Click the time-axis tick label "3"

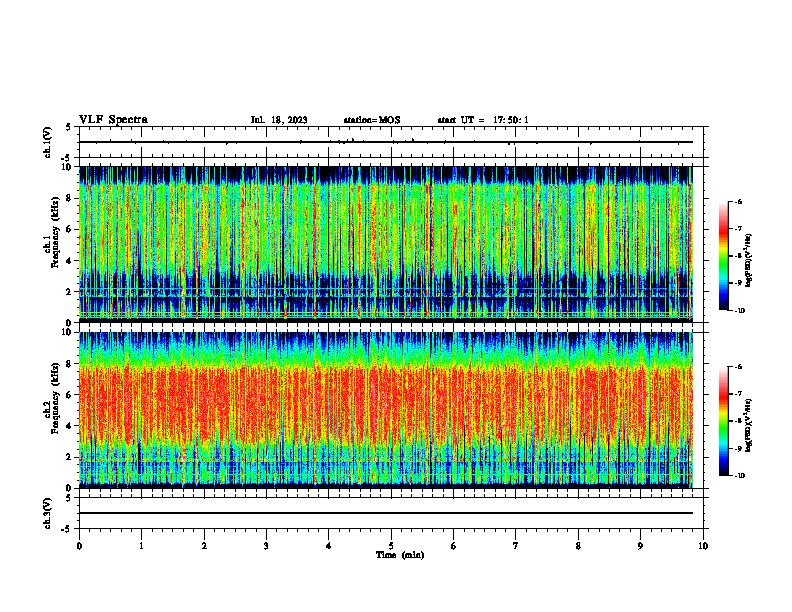[266, 546]
